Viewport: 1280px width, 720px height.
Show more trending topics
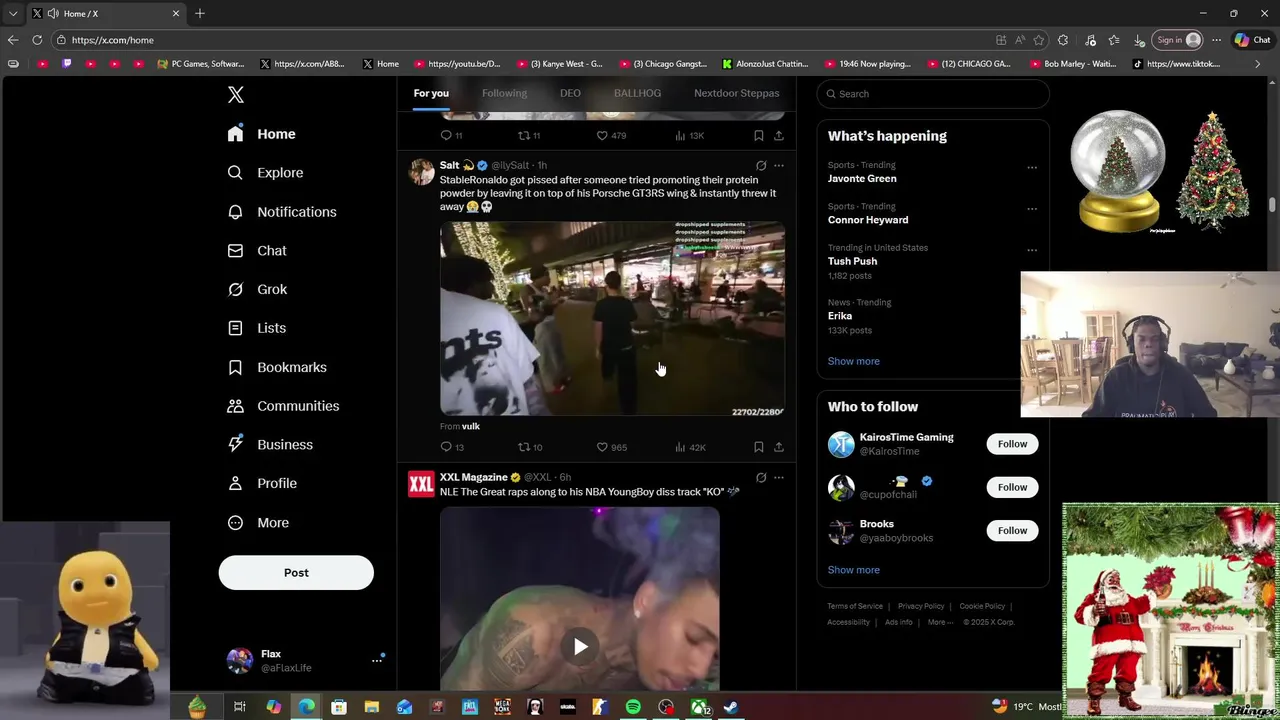click(853, 361)
